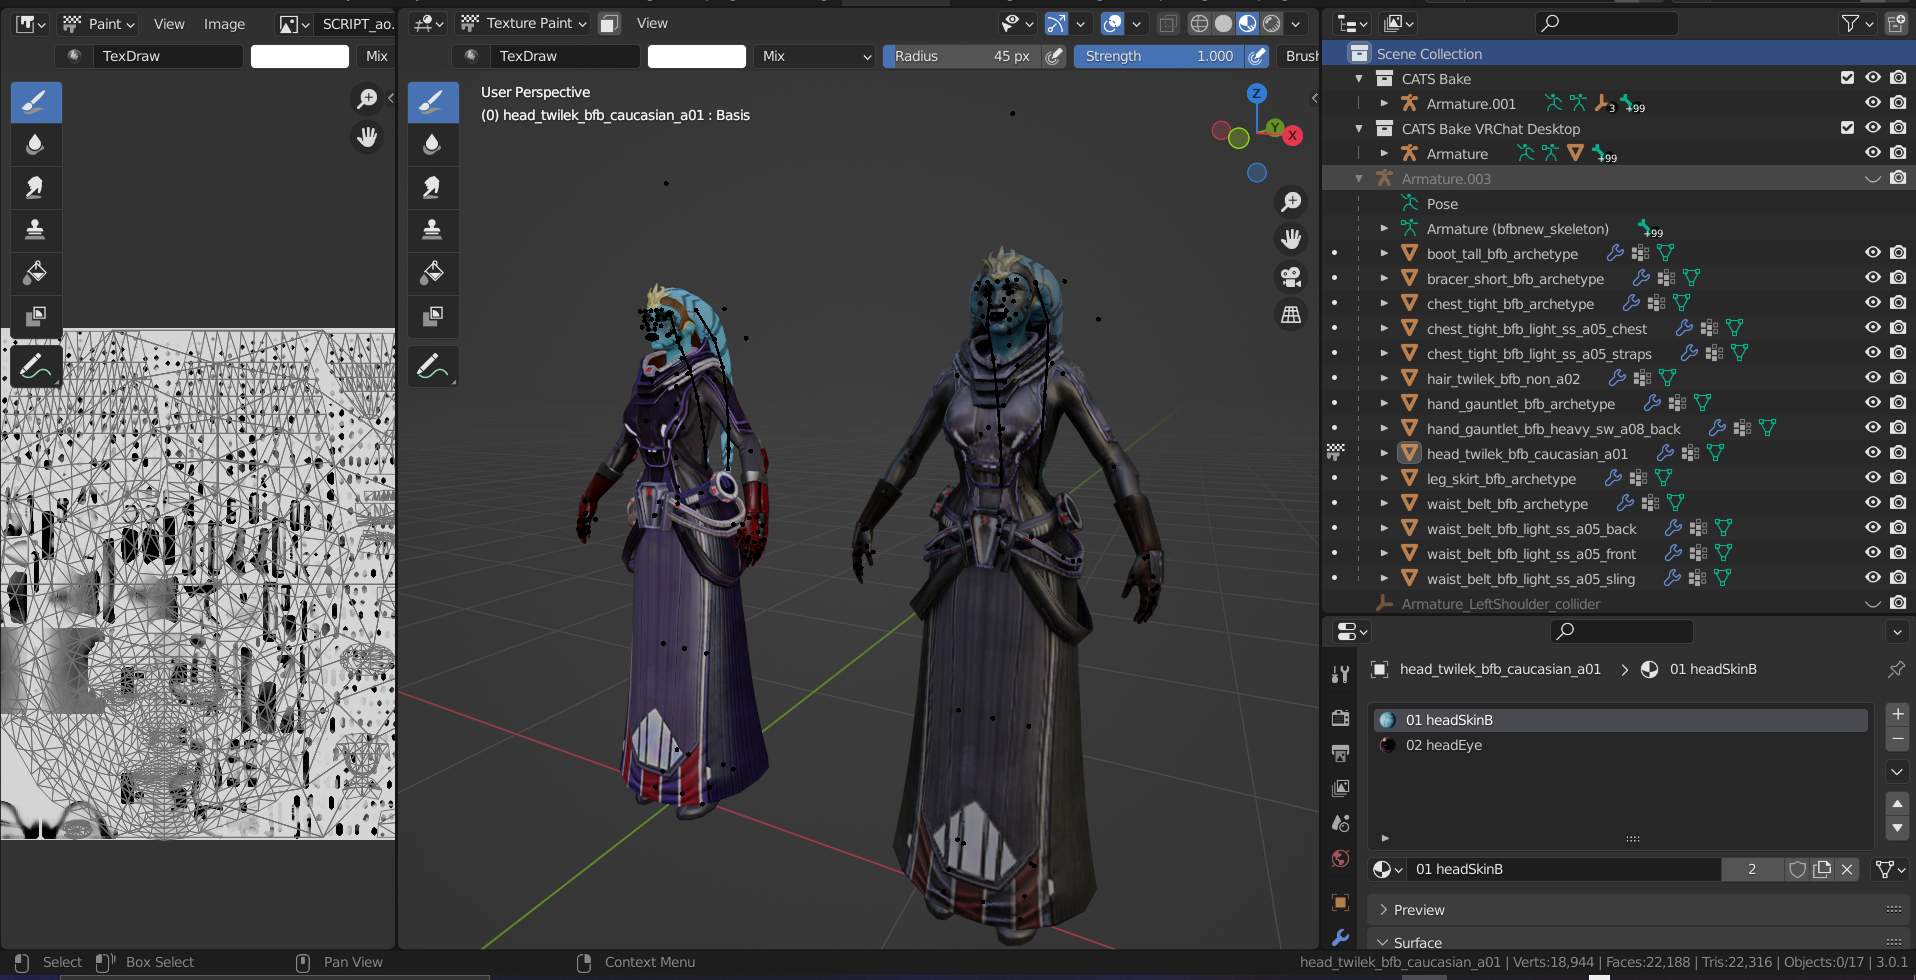Adjust the brush Strength slider
The height and width of the screenshot is (980, 1916).
(x=1158, y=56)
